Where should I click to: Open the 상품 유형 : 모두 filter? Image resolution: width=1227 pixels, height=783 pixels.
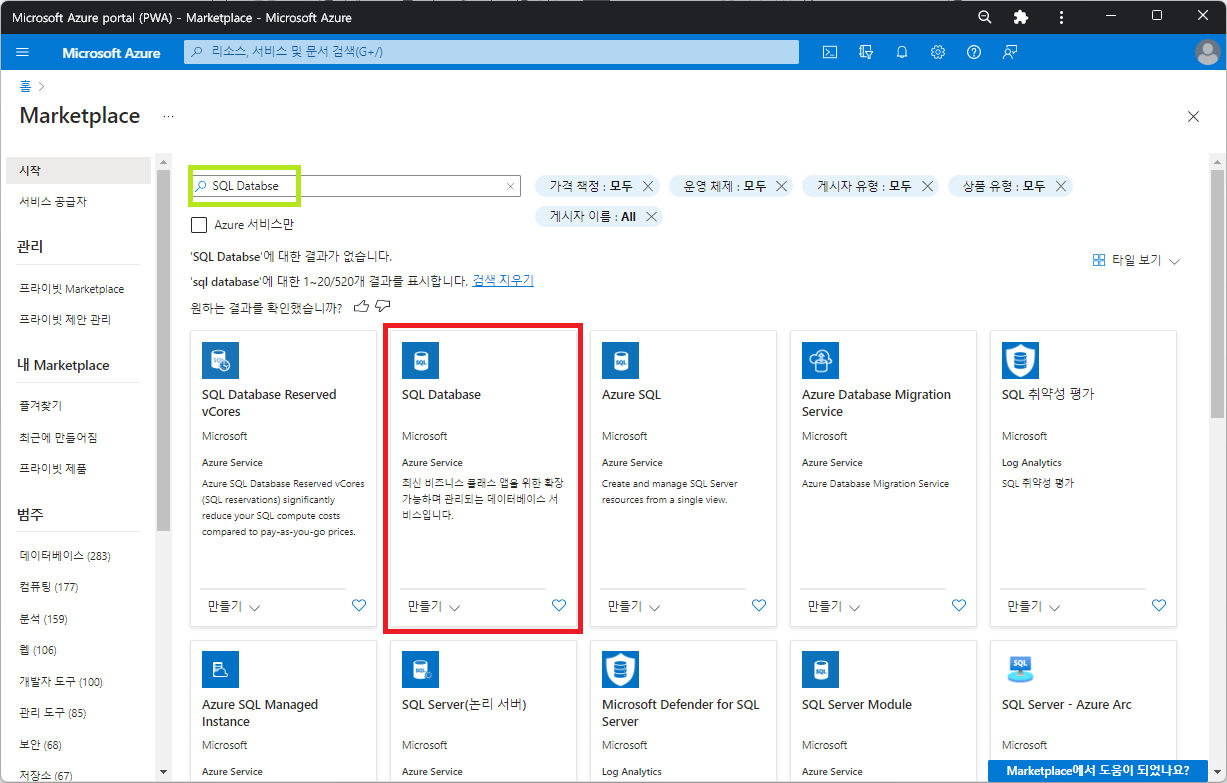pyautogui.click(x=1004, y=186)
